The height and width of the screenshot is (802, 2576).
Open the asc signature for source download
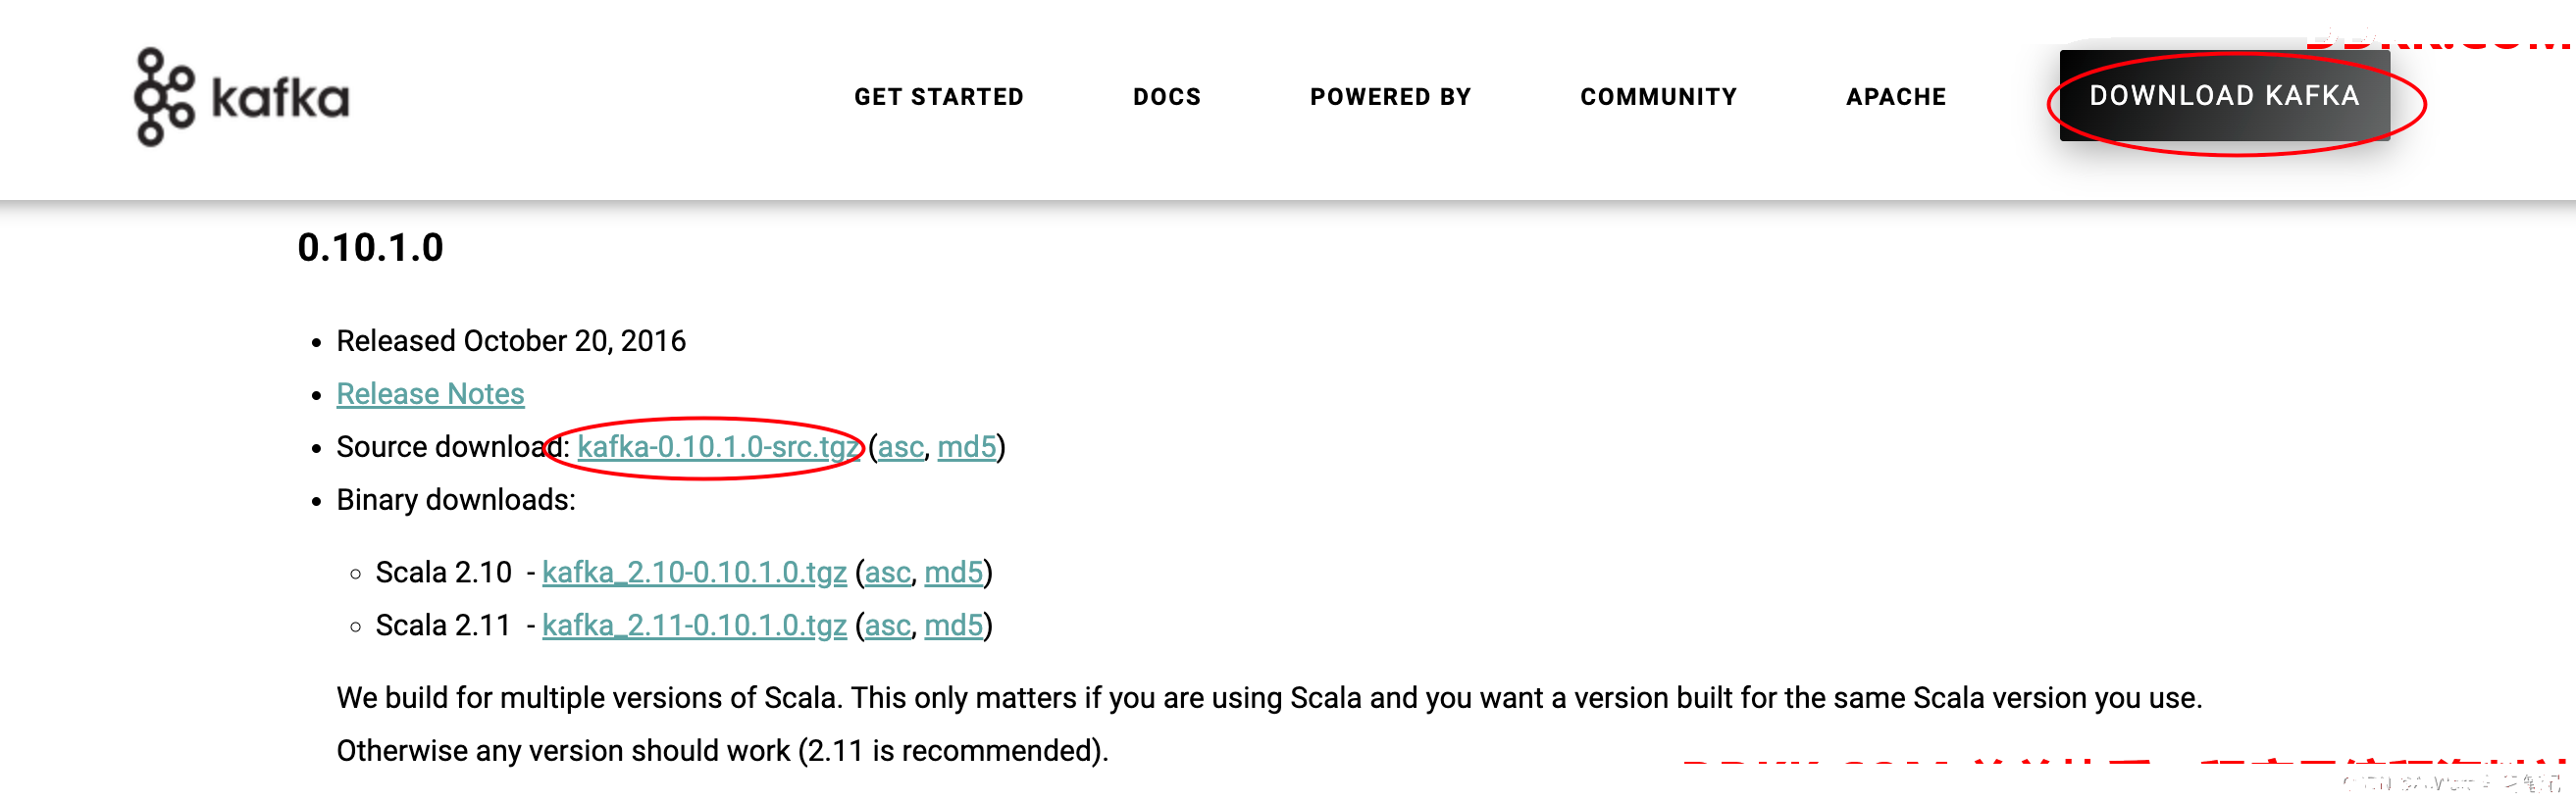click(x=900, y=447)
